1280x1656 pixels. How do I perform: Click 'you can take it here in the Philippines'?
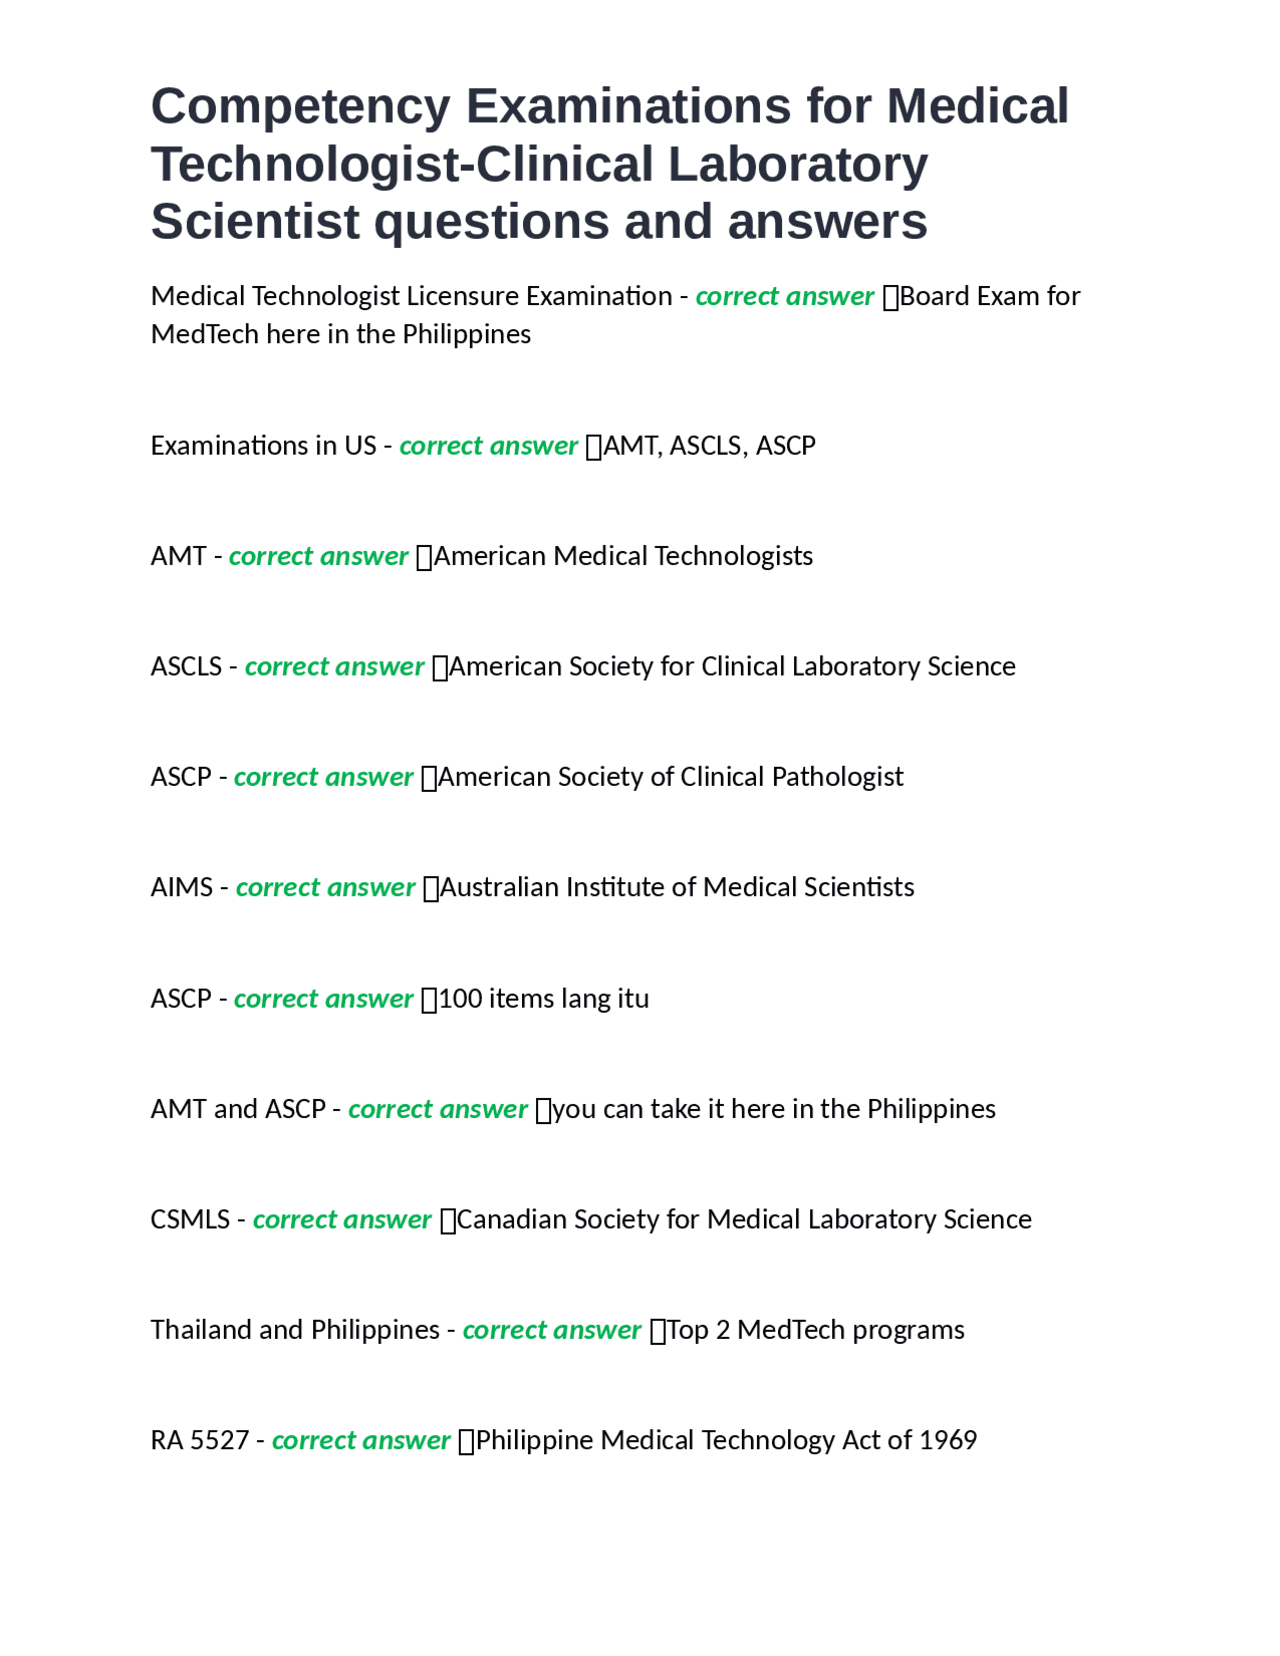click(774, 1109)
